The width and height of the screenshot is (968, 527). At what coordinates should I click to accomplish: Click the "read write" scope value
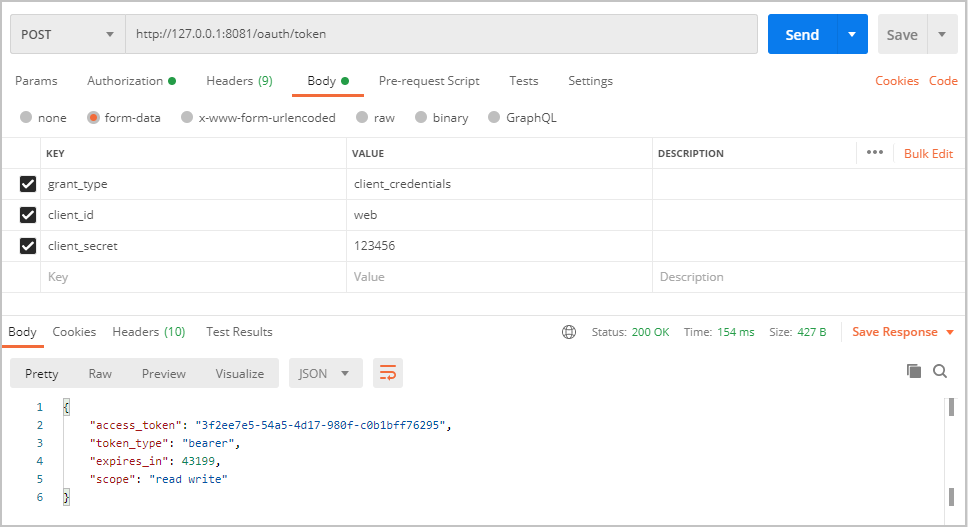point(188,479)
